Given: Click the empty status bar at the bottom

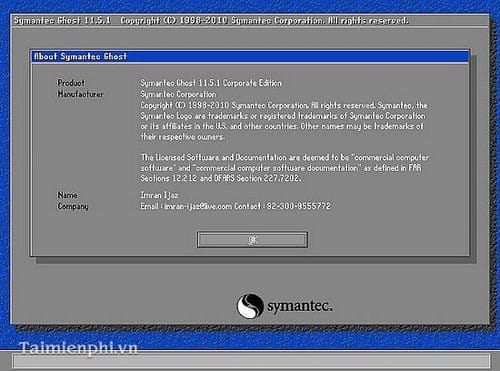Looking at the screenshot, I should point(251,361).
